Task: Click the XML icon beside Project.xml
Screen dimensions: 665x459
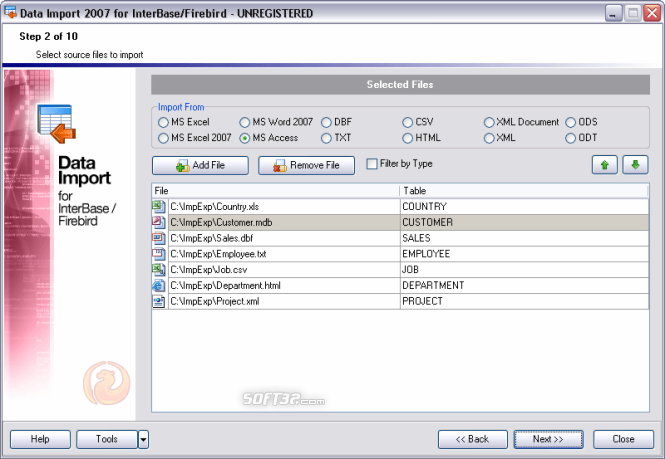Action: [159, 301]
